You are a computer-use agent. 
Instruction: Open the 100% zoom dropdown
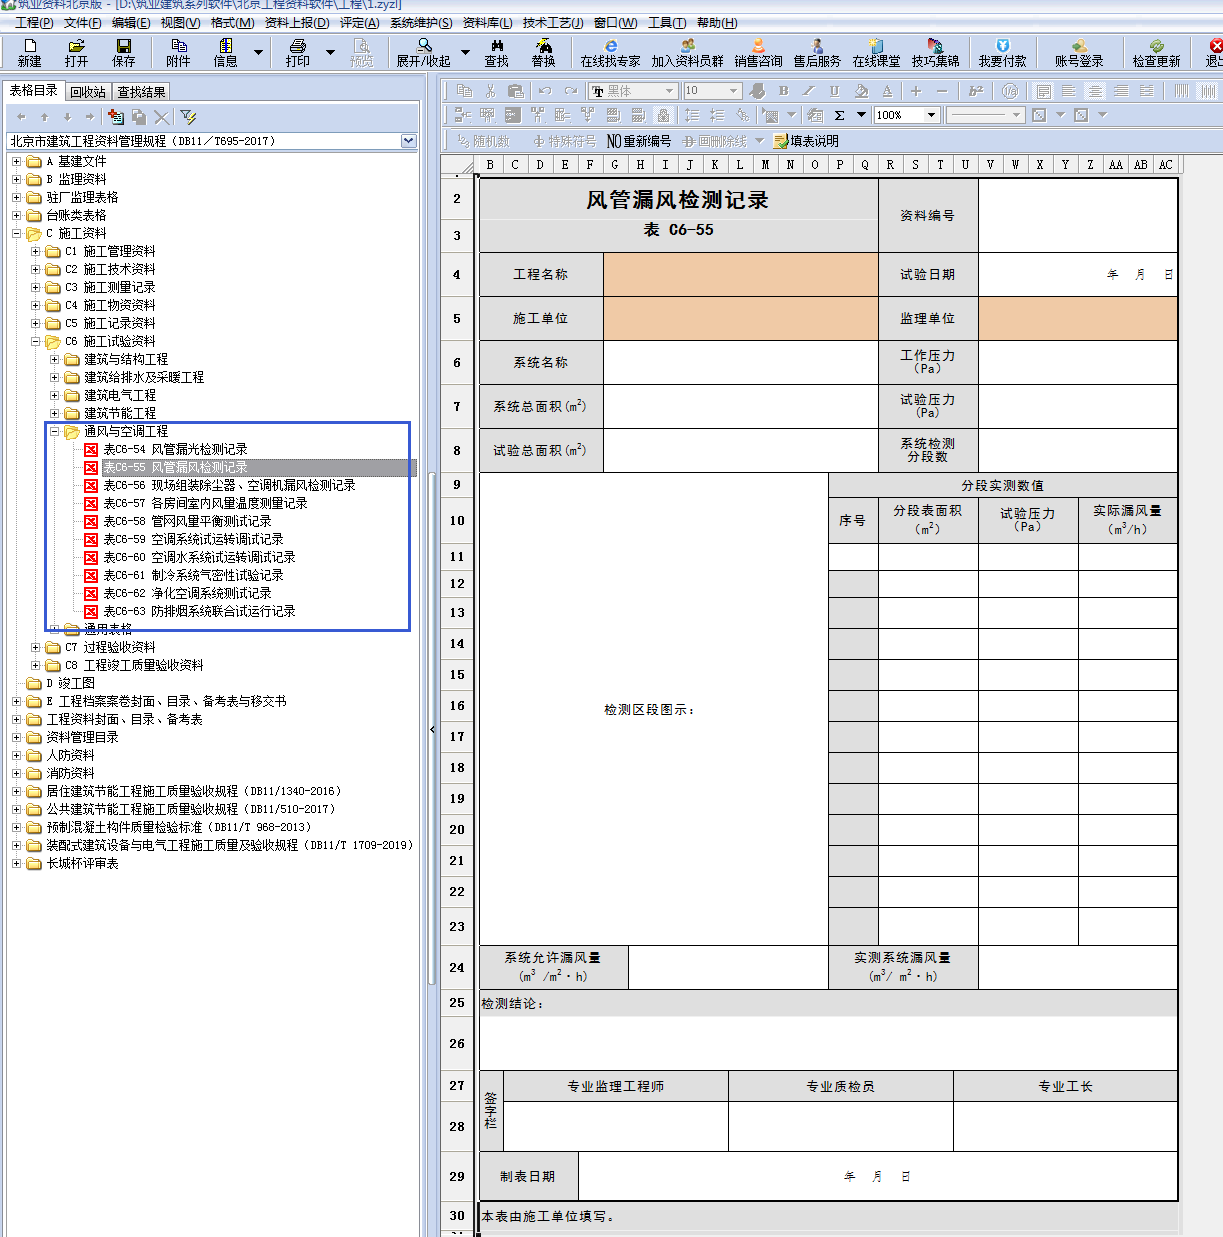click(x=931, y=115)
